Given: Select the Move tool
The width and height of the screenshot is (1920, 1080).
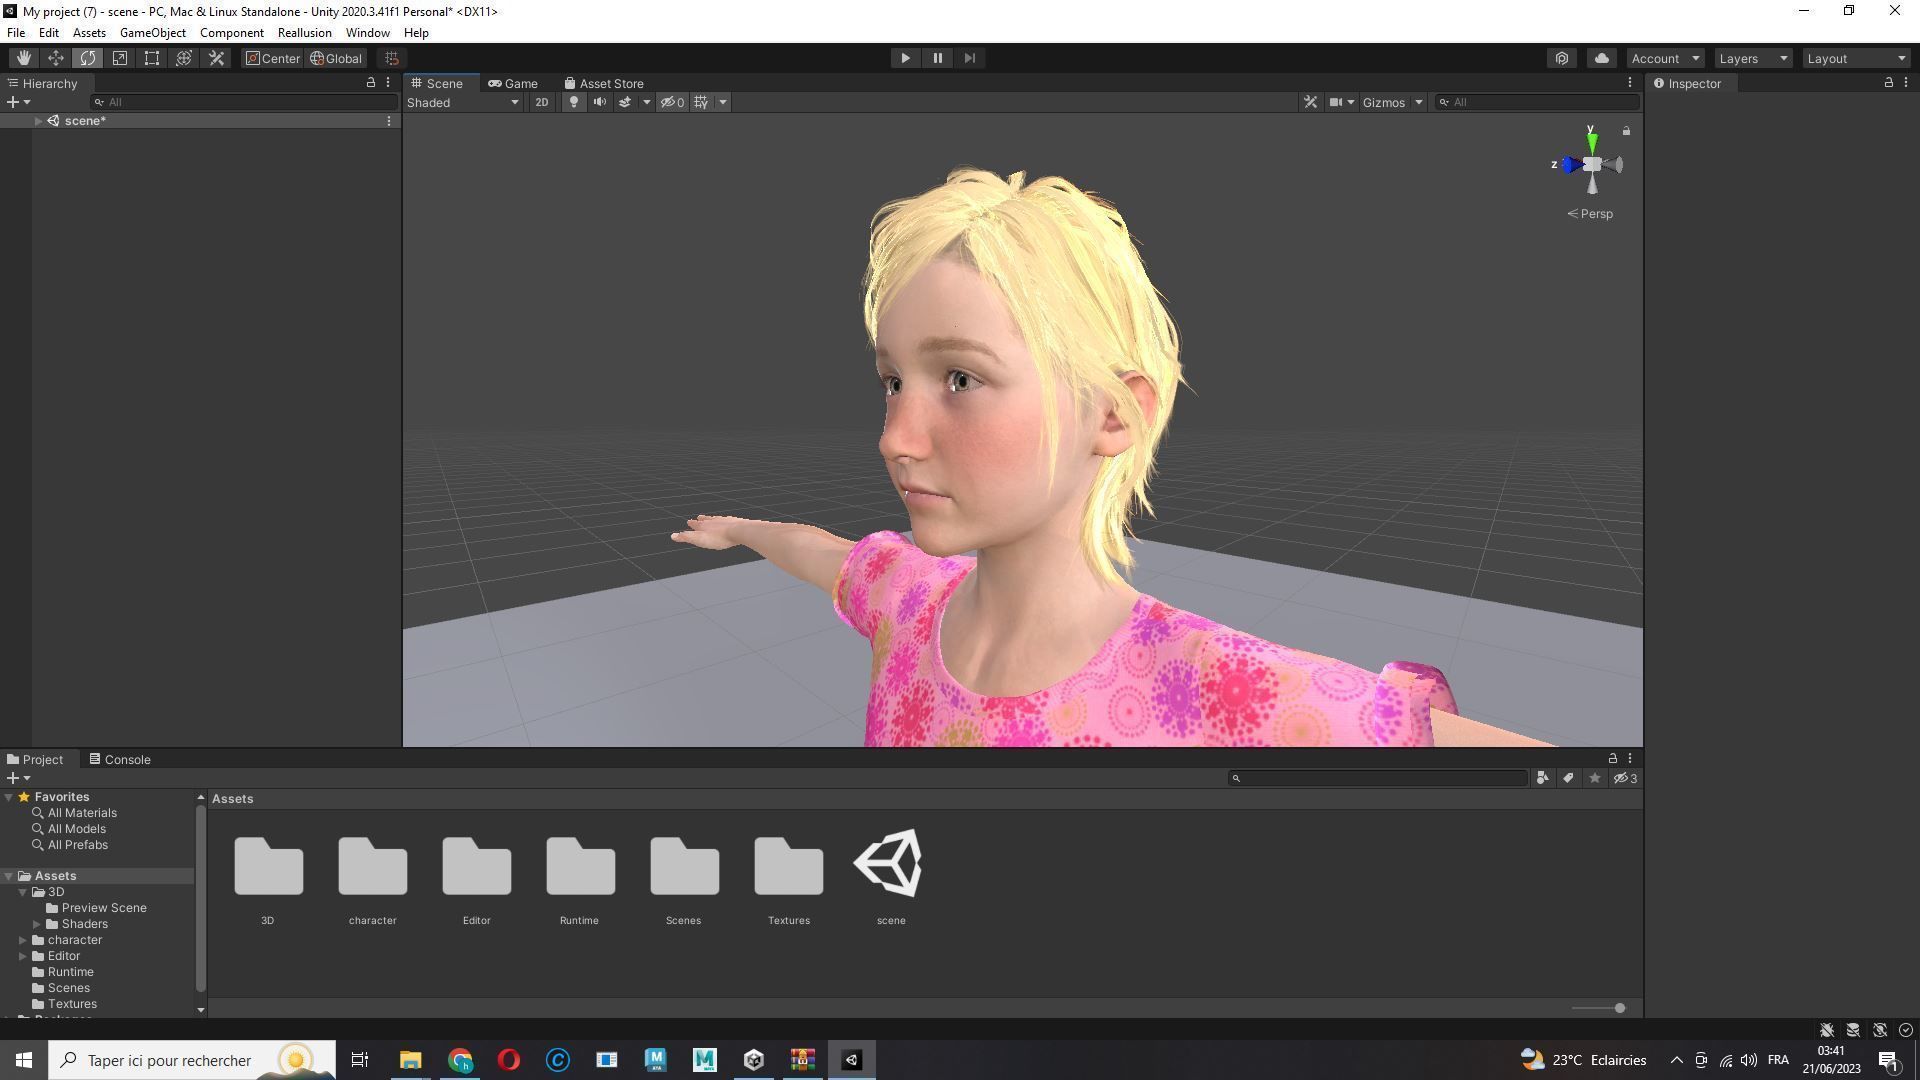Looking at the screenshot, I should tap(55, 58).
